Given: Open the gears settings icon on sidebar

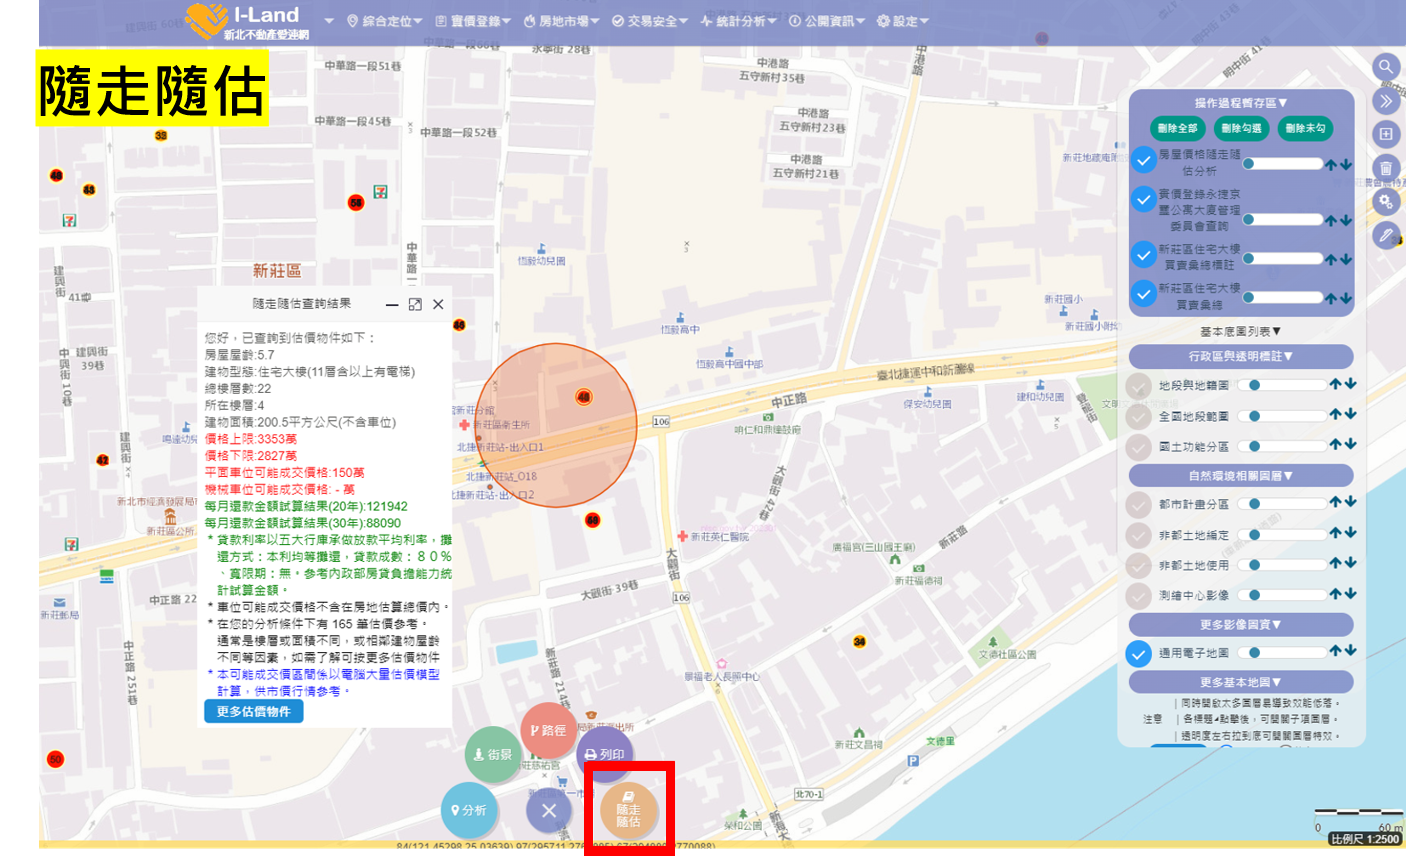Looking at the screenshot, I should [1385, 201].
